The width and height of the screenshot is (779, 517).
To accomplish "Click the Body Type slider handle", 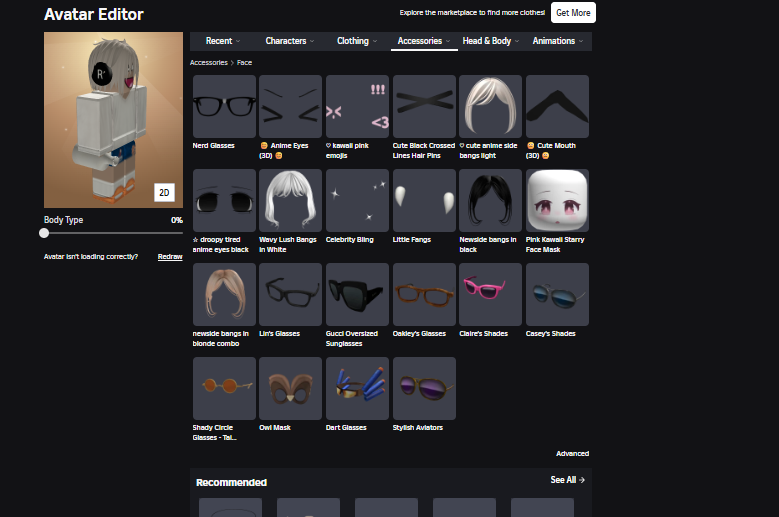I will [x=44, y=233].
